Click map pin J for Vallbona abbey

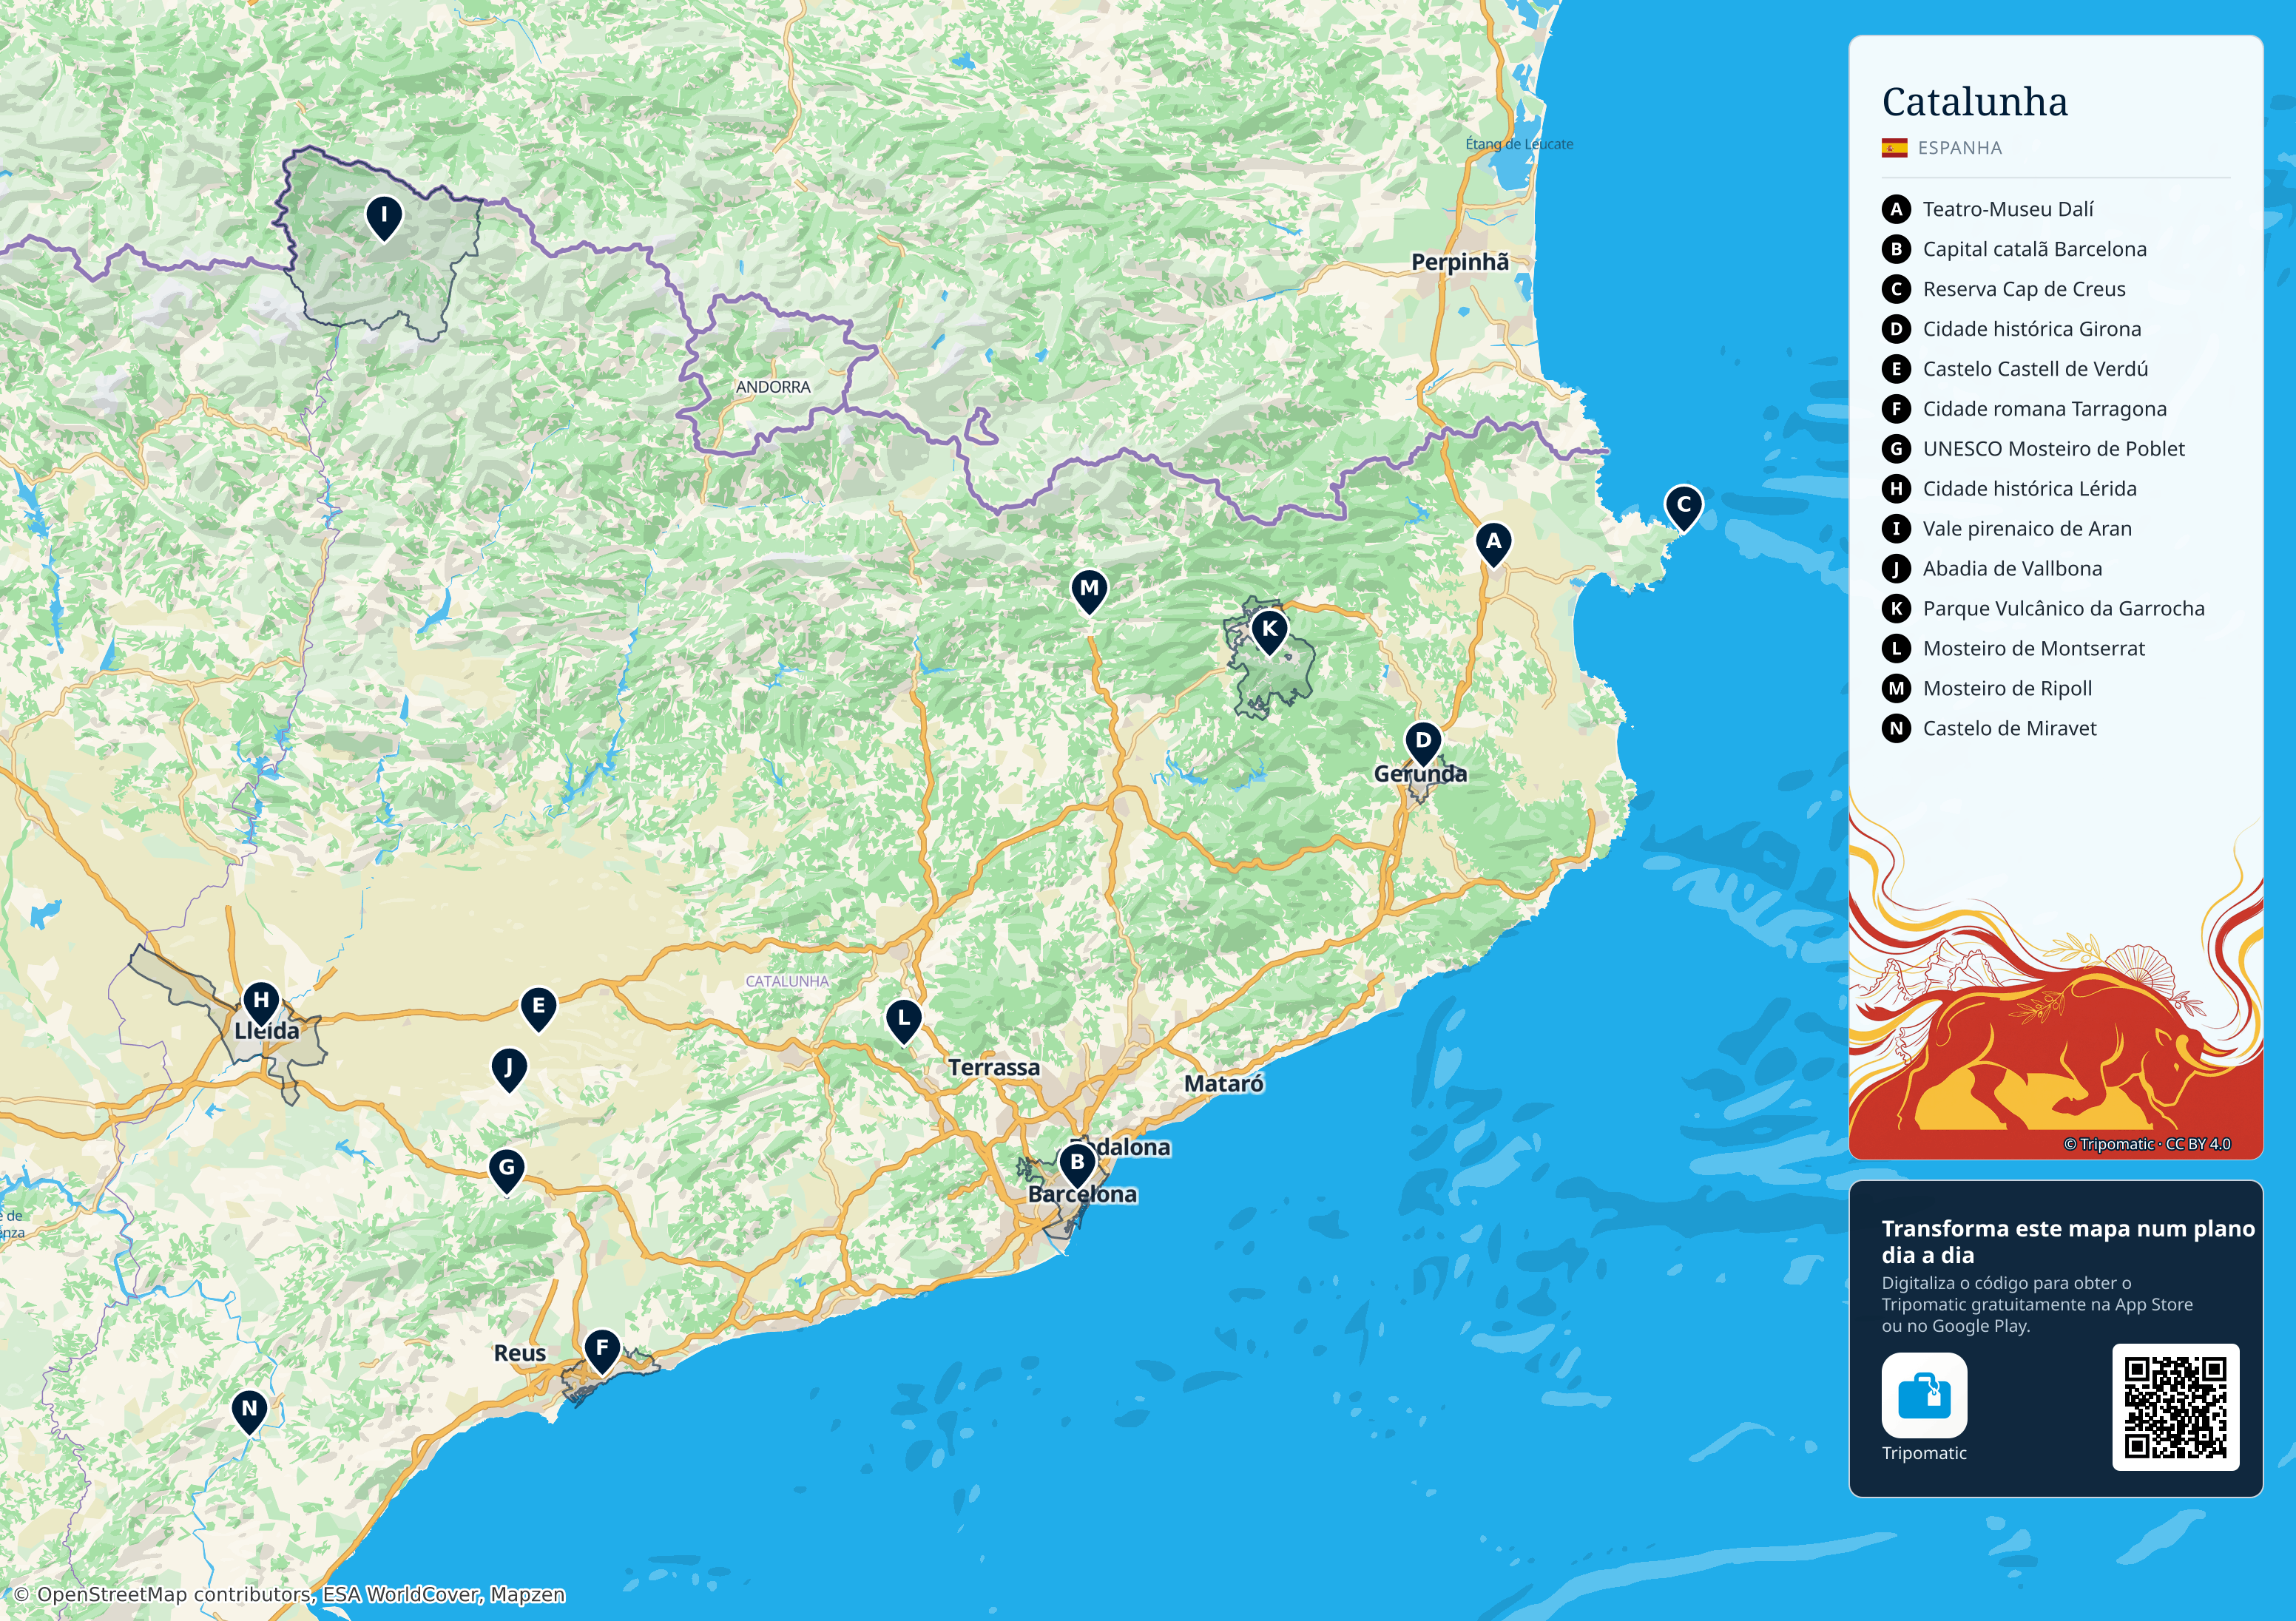509,1070
